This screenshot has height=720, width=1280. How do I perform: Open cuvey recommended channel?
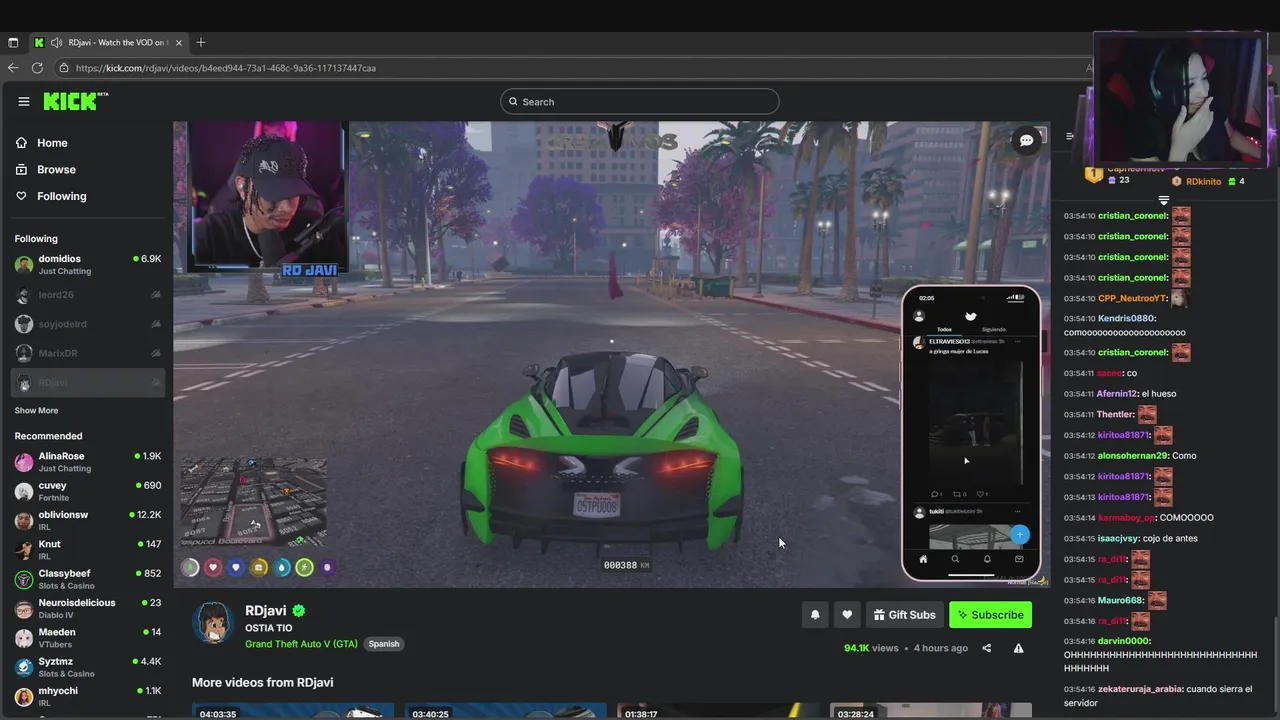pos(88,491)
